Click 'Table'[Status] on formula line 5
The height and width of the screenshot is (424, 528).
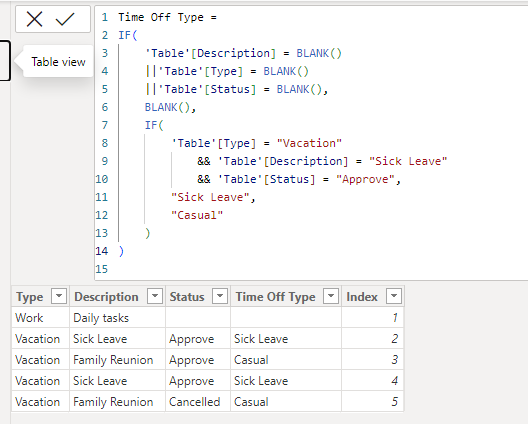207,89
